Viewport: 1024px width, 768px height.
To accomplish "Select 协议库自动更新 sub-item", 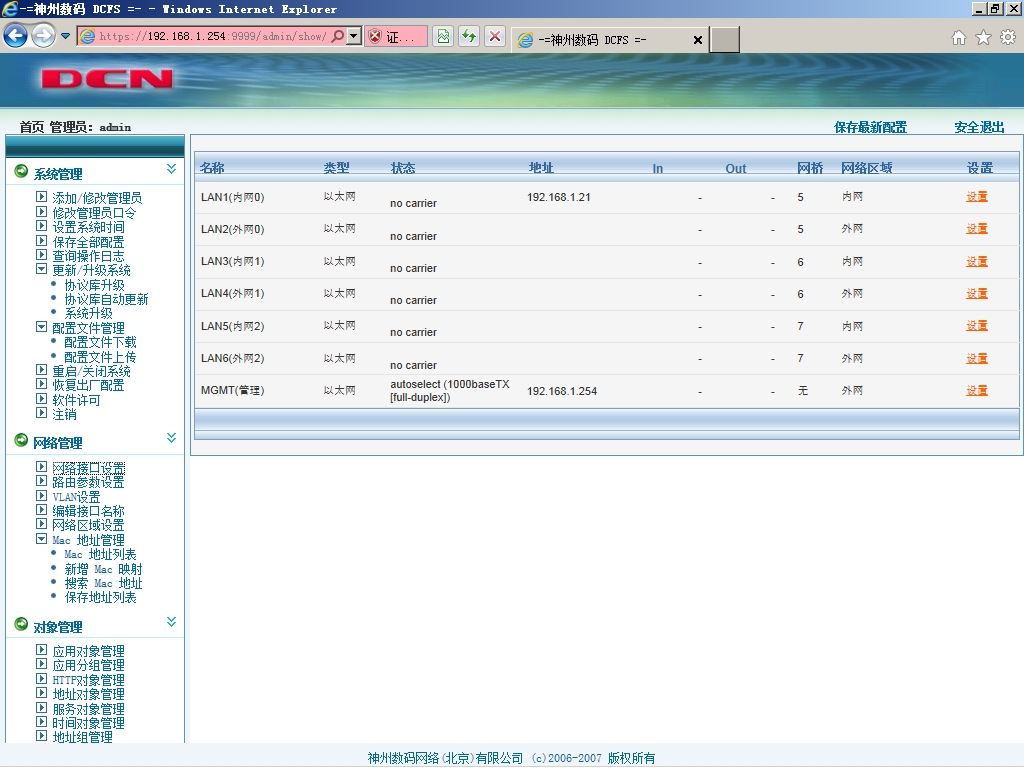I will 106,299.
